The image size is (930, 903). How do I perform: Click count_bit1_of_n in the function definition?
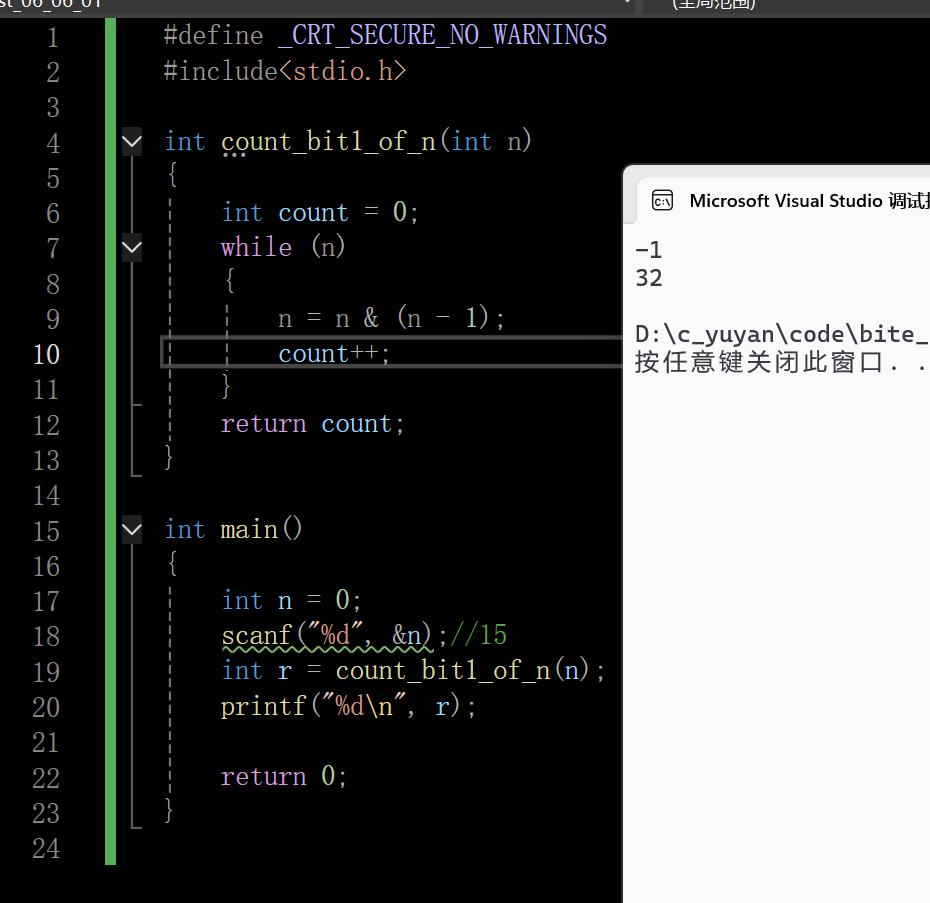coord(329,142)
